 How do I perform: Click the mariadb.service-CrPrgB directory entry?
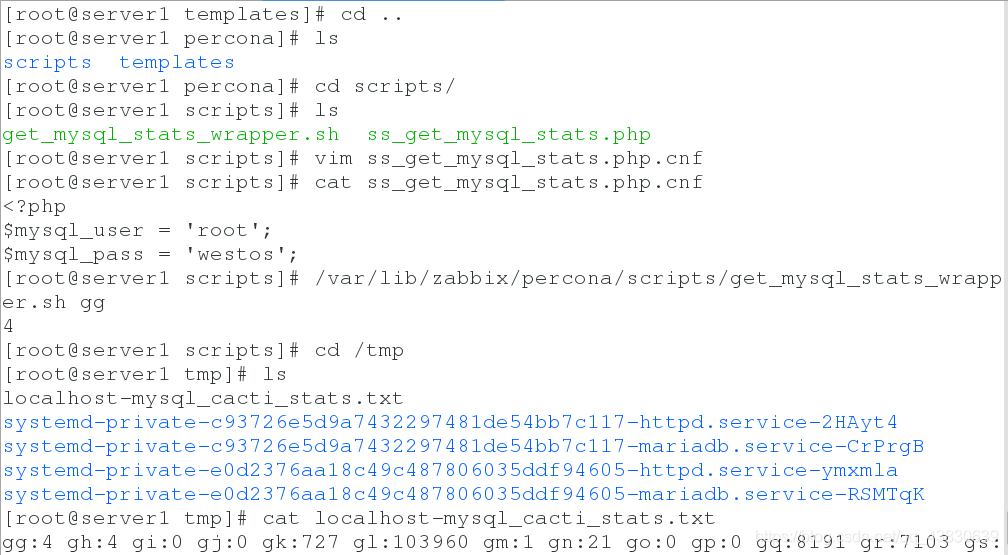coord(464,446)
